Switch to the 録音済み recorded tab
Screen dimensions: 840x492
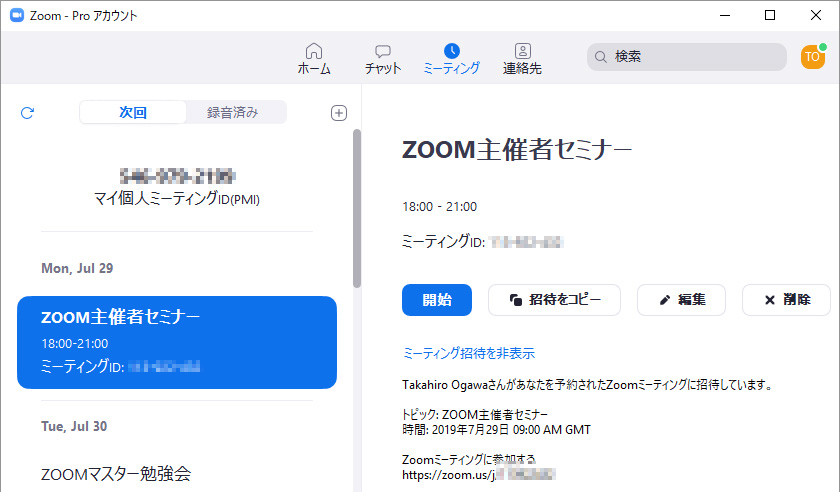(x=234, y=113)
